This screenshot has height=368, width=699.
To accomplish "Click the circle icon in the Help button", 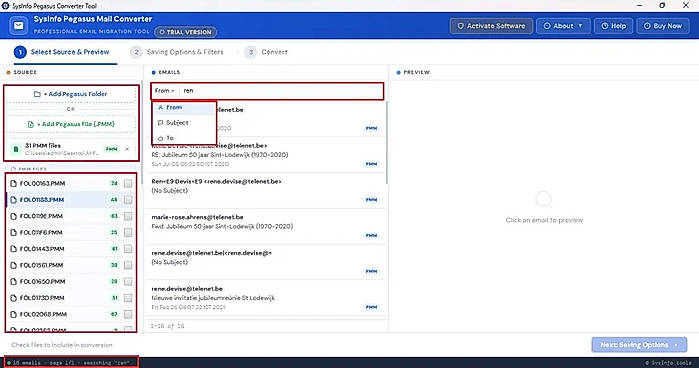I will tap(604, 26).
